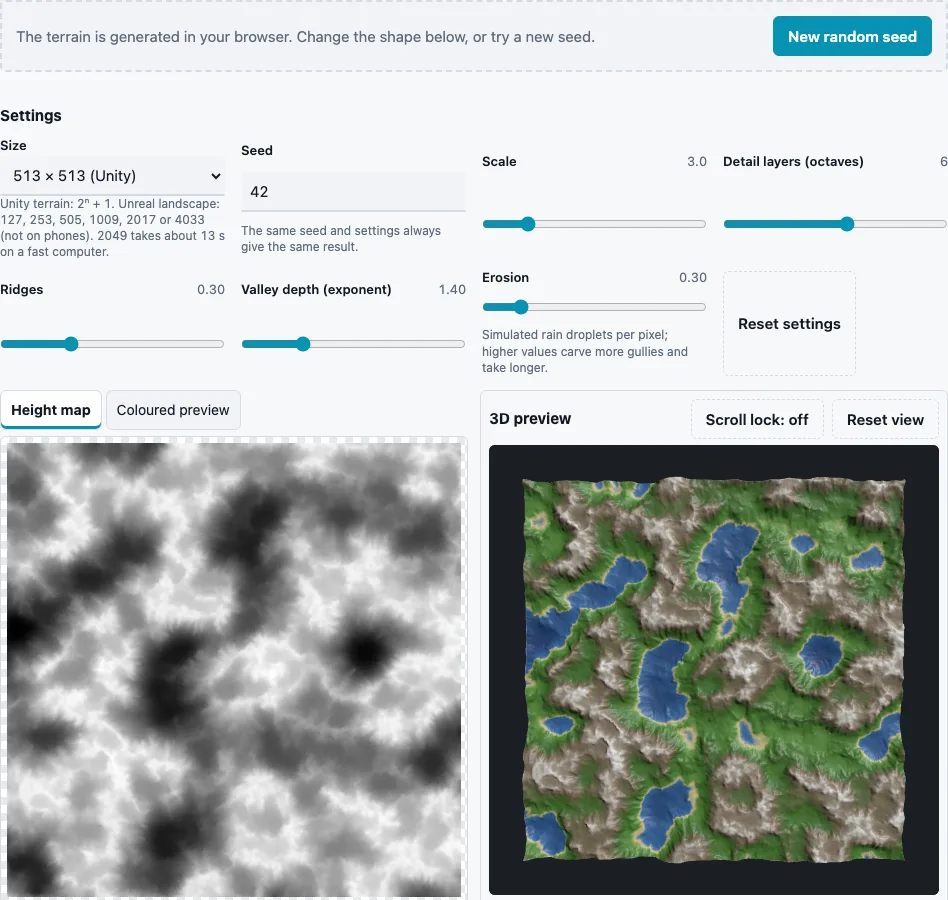Toggle the Scroll lock: off button
The image size is (948, 900).
(756, 419)
